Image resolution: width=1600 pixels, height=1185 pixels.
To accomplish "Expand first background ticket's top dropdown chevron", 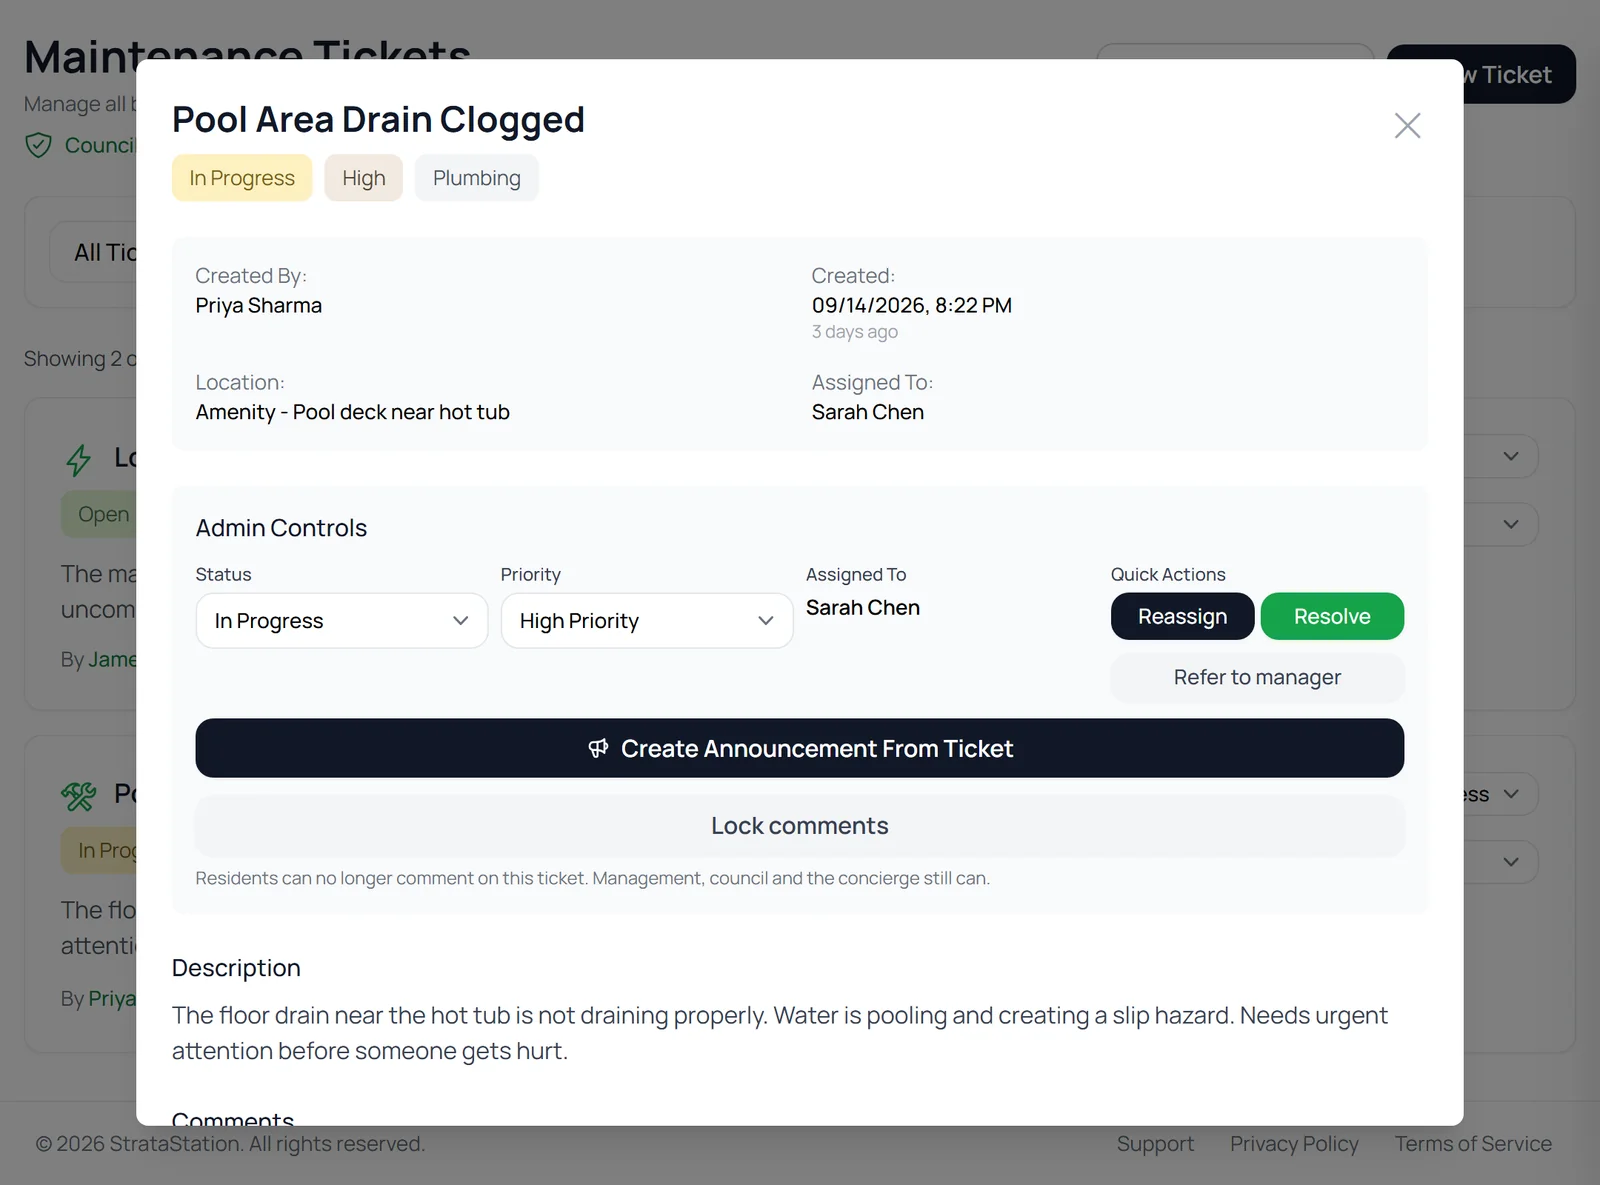I will [1511, 456].
